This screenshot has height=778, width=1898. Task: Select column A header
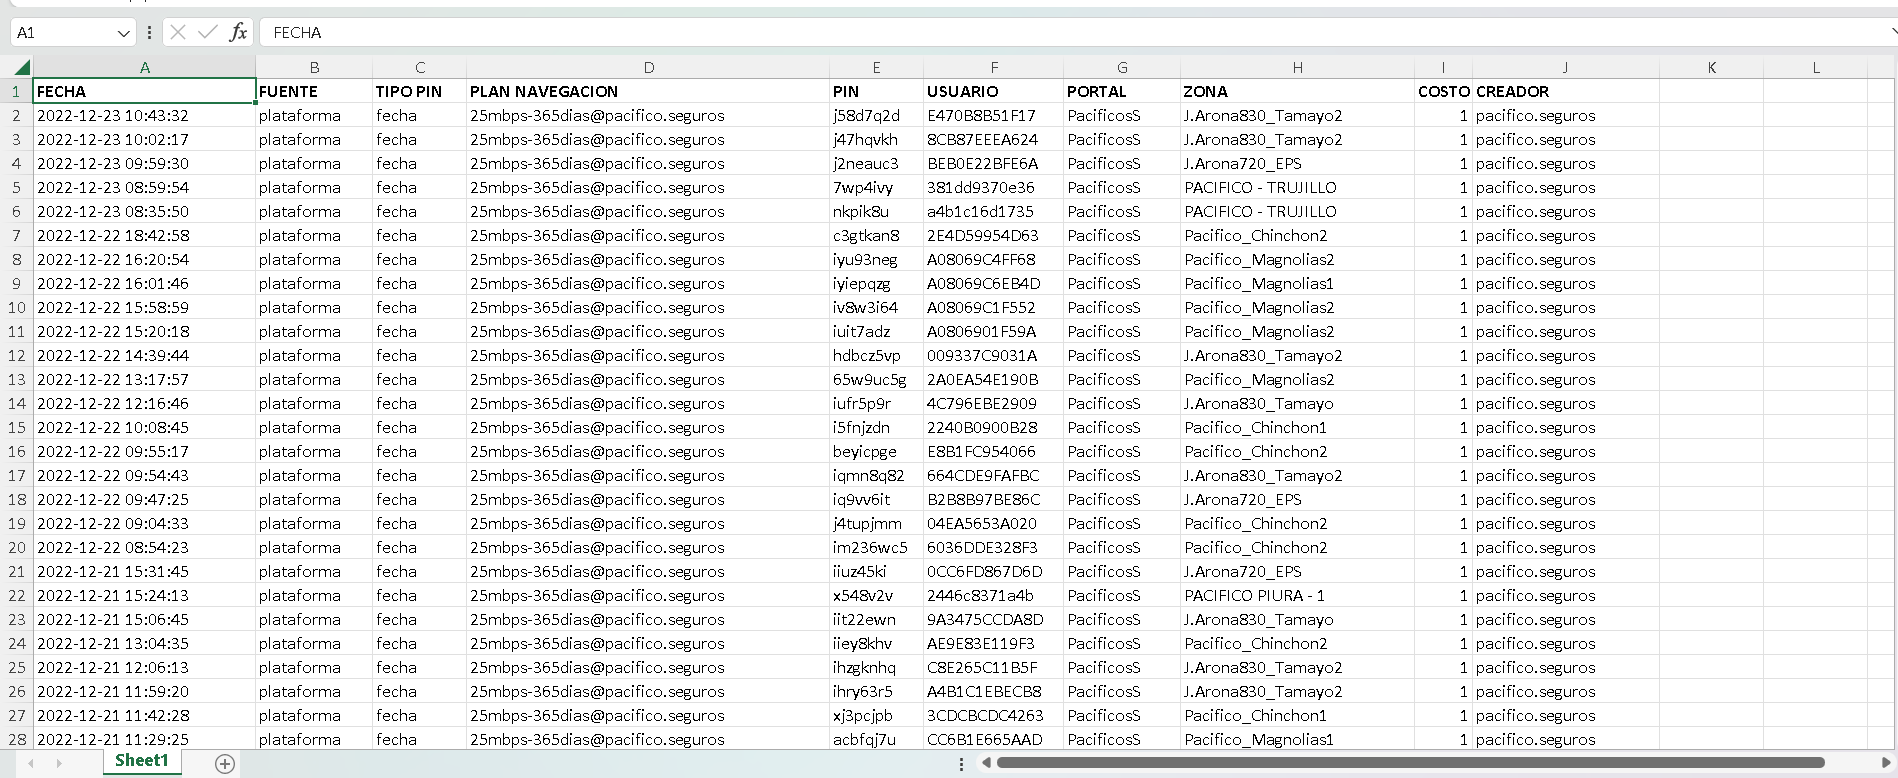pyautogui.click(x=144, y=67)
